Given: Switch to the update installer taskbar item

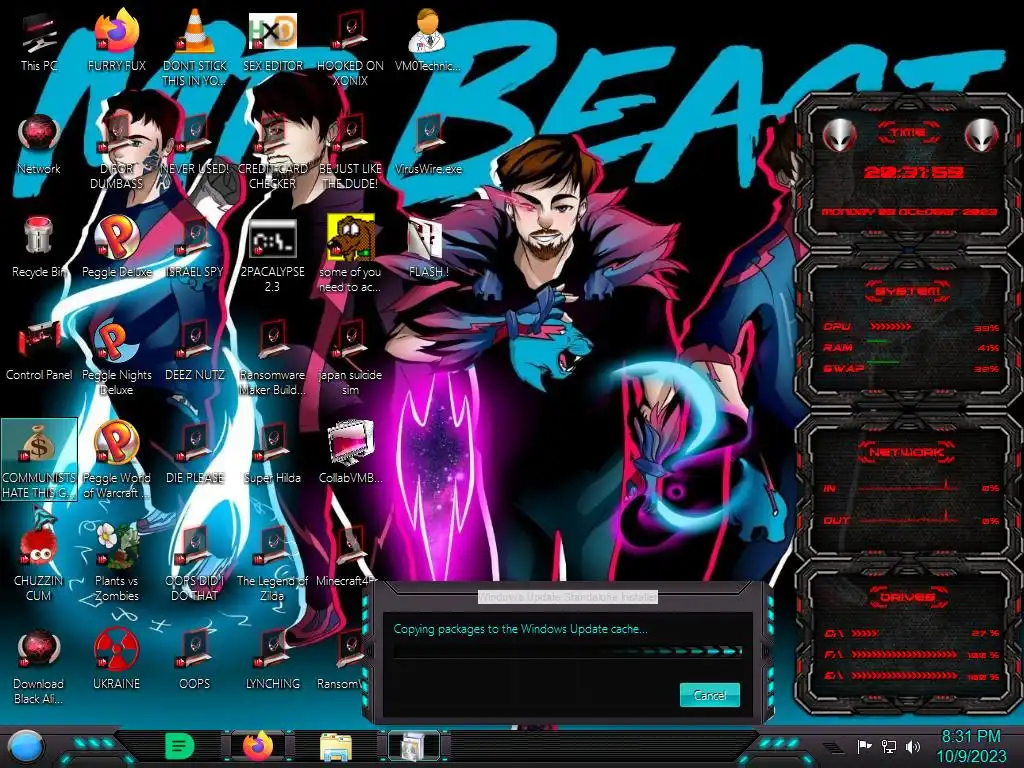Looking at the screenshot, I should tap(413, 746).
